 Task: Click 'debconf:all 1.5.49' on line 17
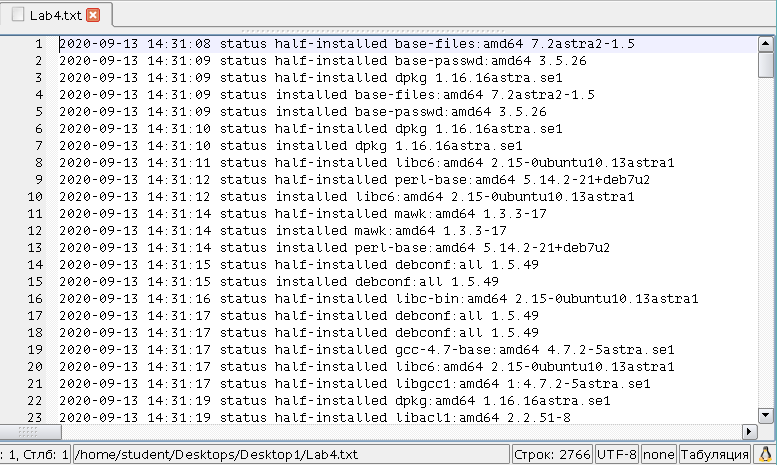[467, 315]
